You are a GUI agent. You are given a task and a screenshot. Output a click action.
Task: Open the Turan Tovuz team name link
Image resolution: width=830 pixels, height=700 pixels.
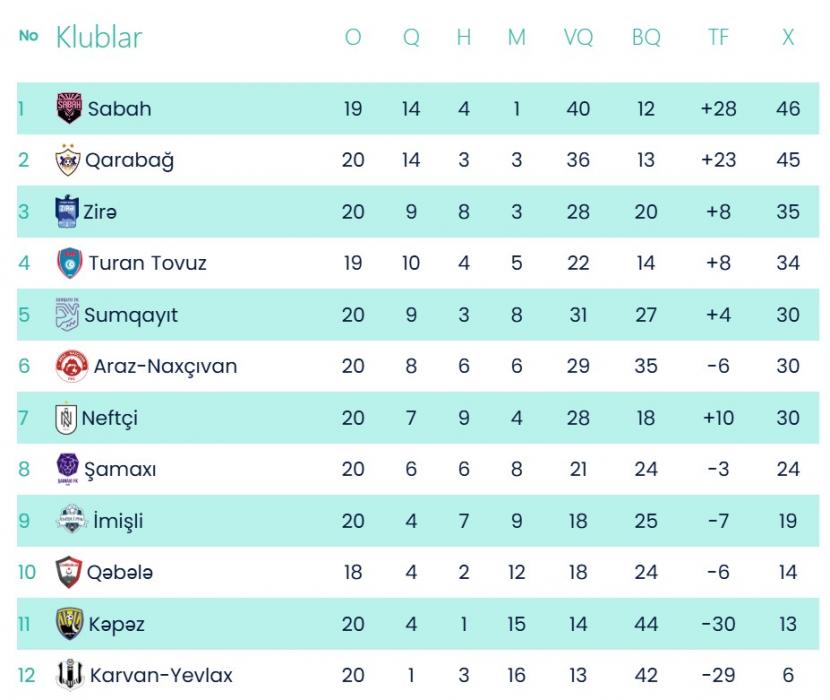148,263
